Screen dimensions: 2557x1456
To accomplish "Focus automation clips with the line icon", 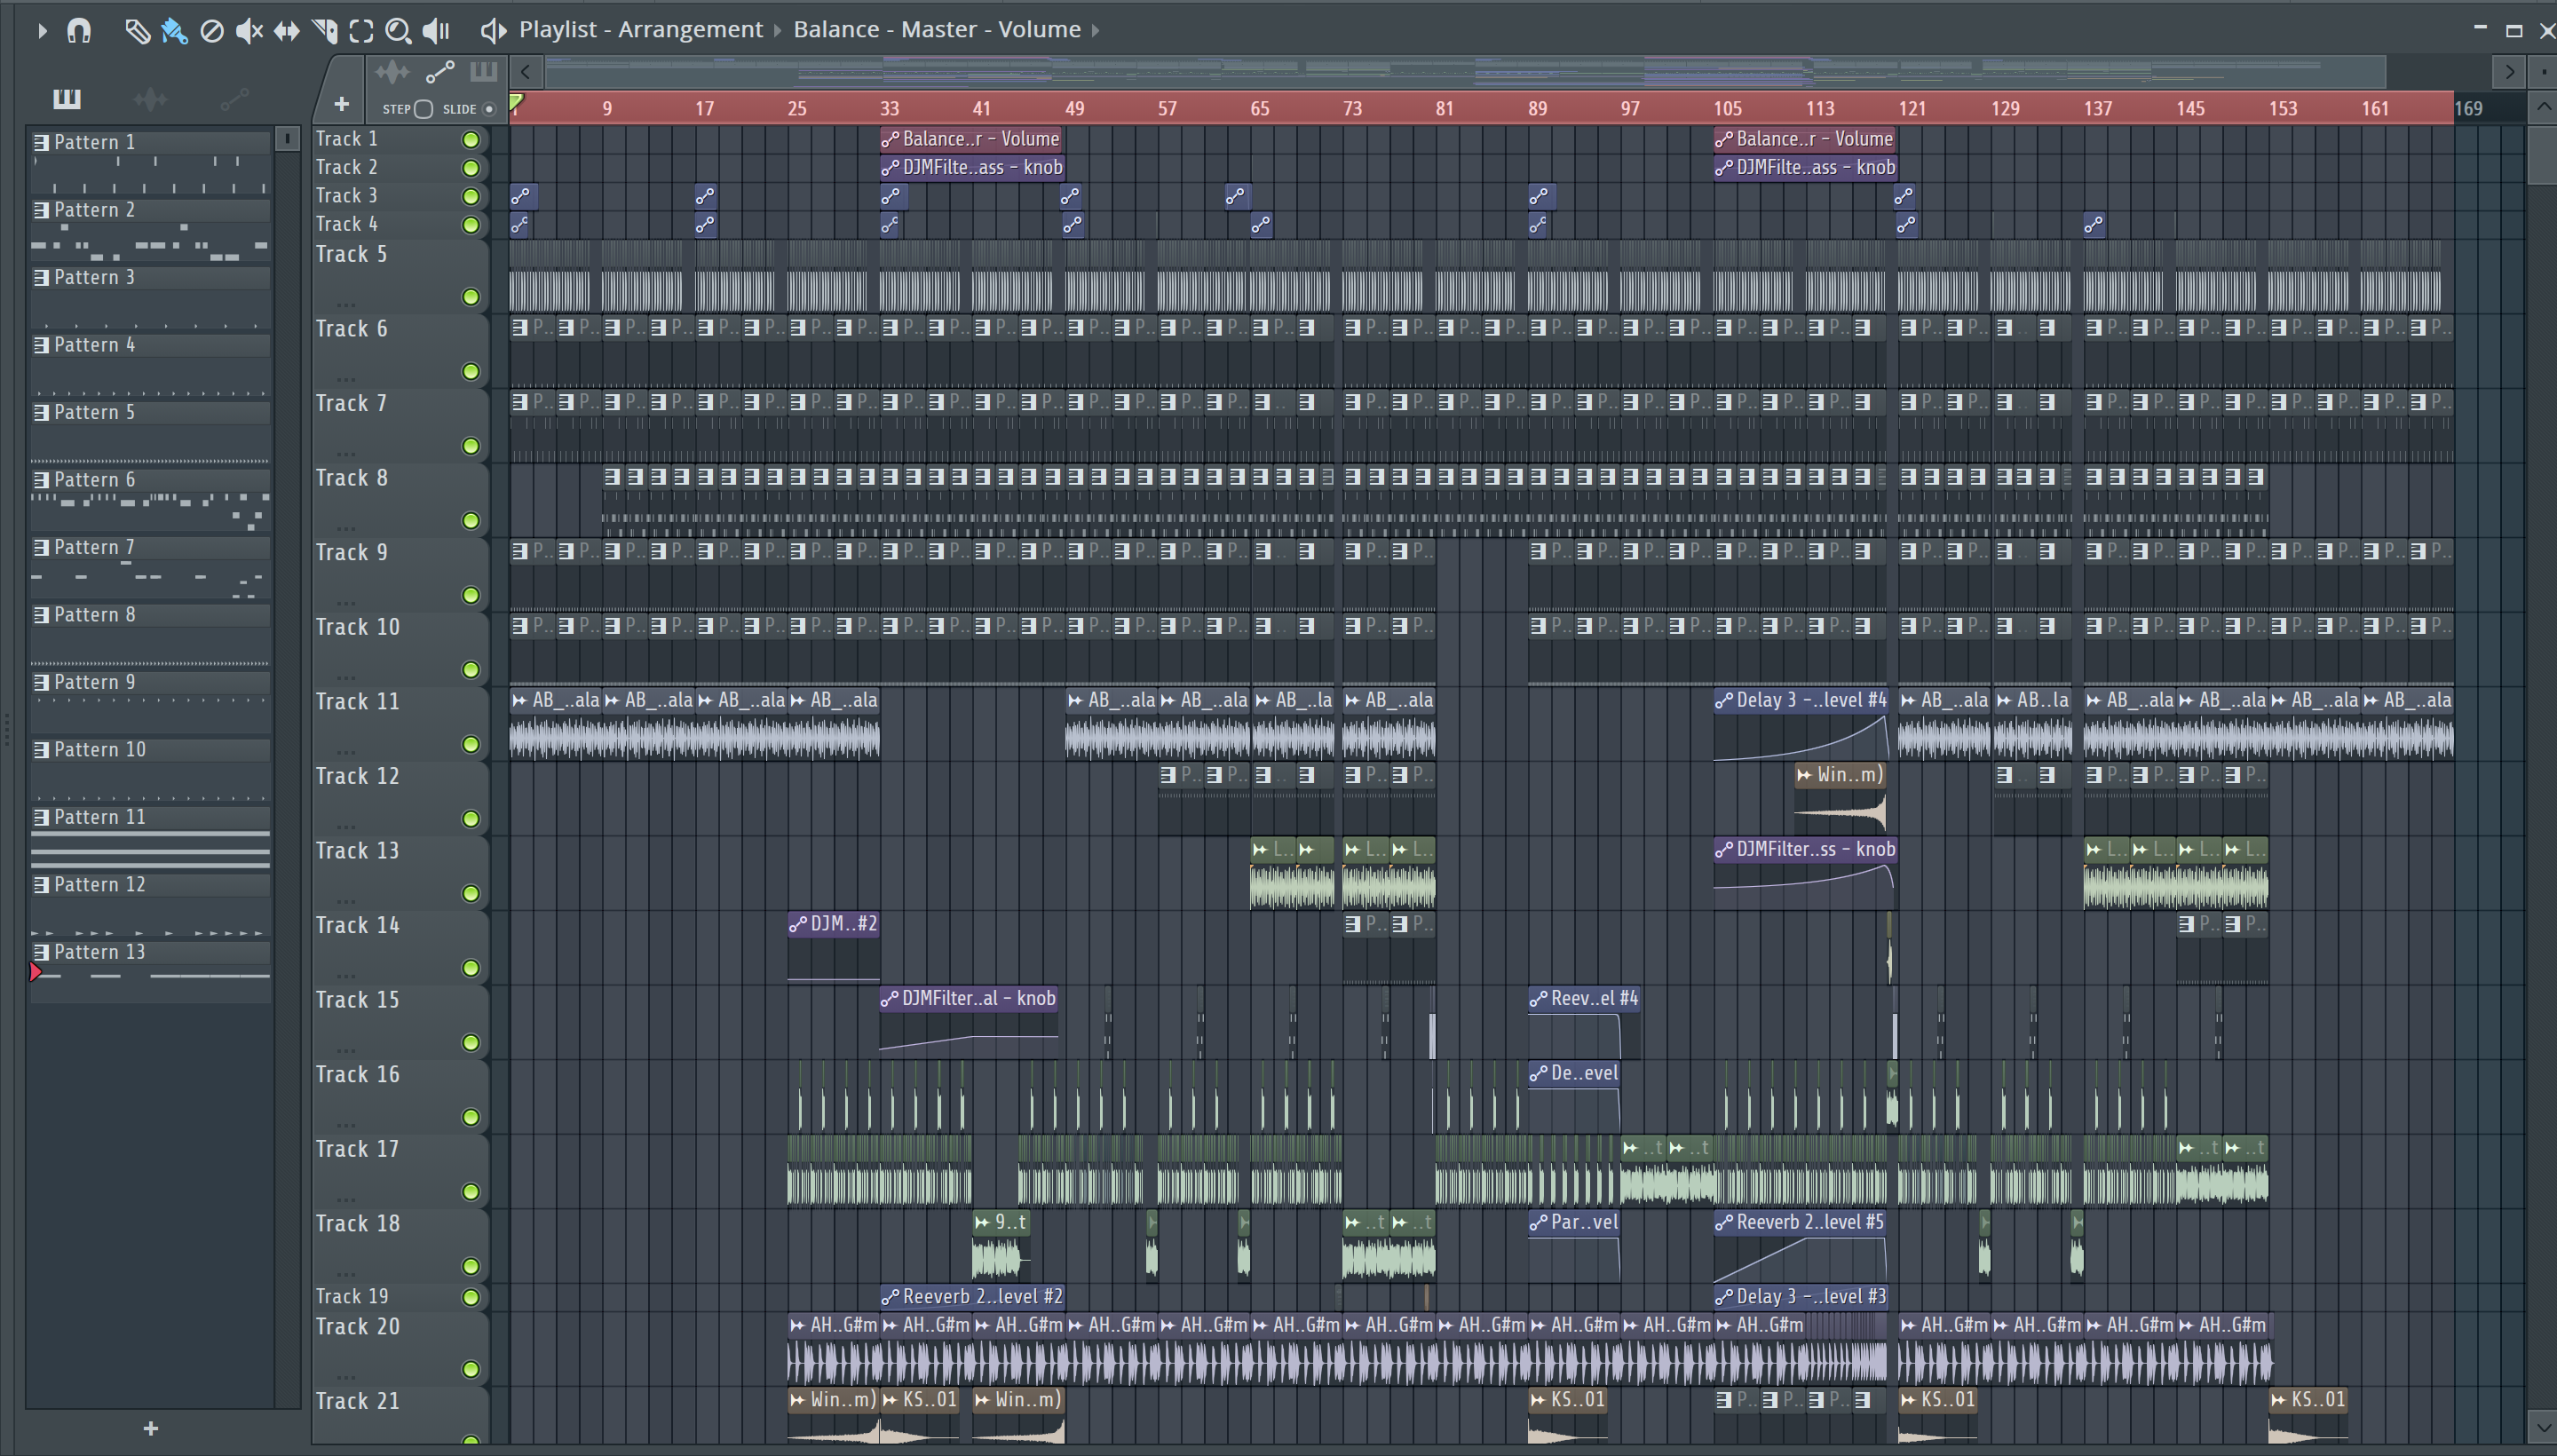I will coord(440,72).
